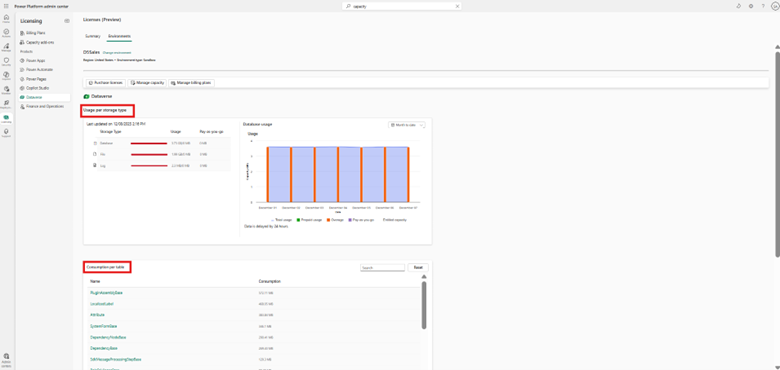Clear the top search box
The image size is (780, 370).
[x=457, y=6]
